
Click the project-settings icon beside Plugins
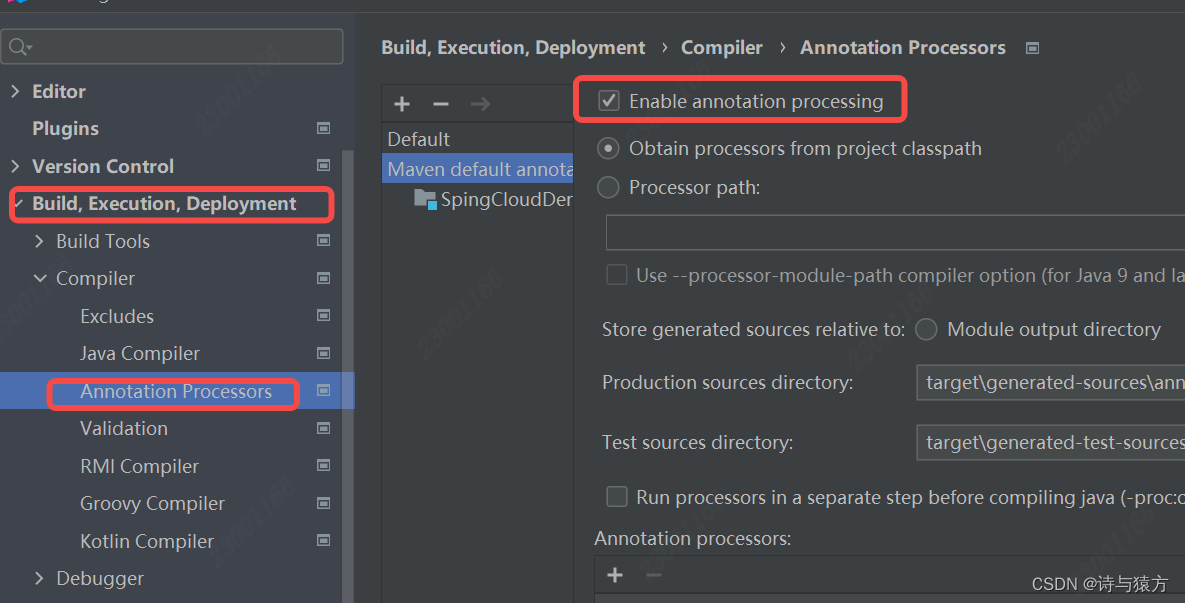click(323, 128)
